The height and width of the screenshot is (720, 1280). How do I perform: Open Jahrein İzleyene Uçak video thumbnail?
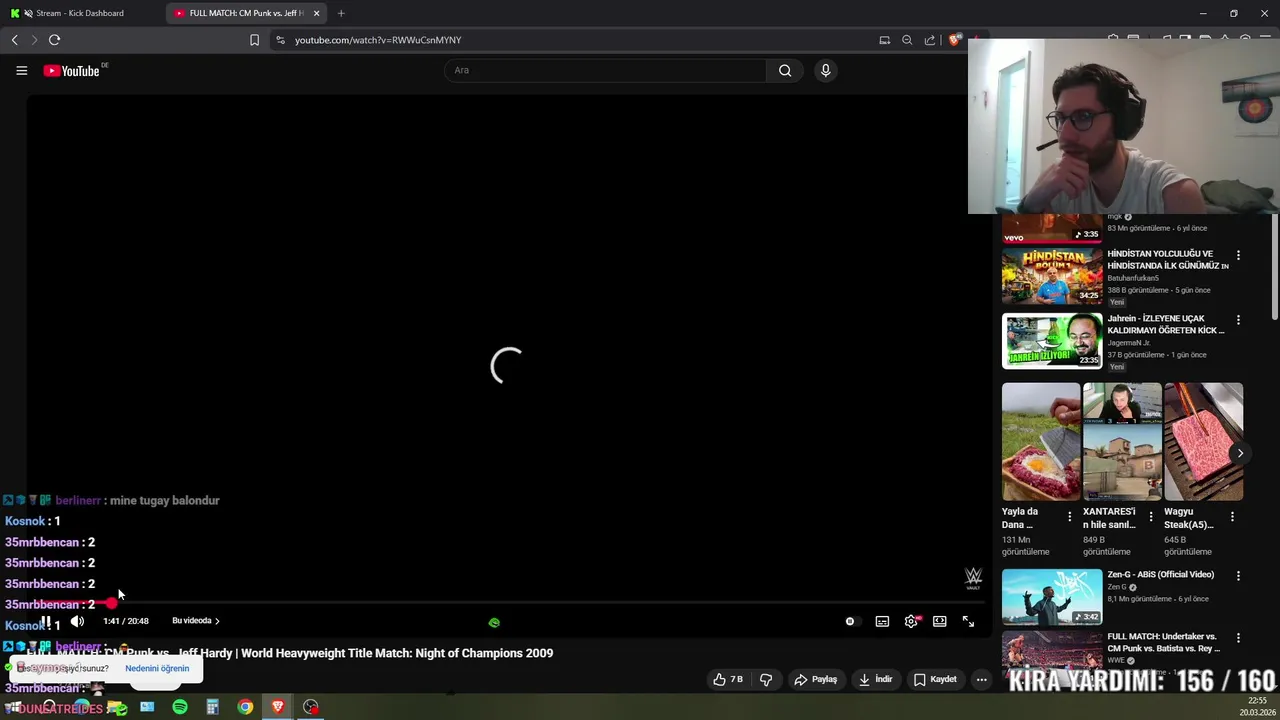click(1052, 341)
